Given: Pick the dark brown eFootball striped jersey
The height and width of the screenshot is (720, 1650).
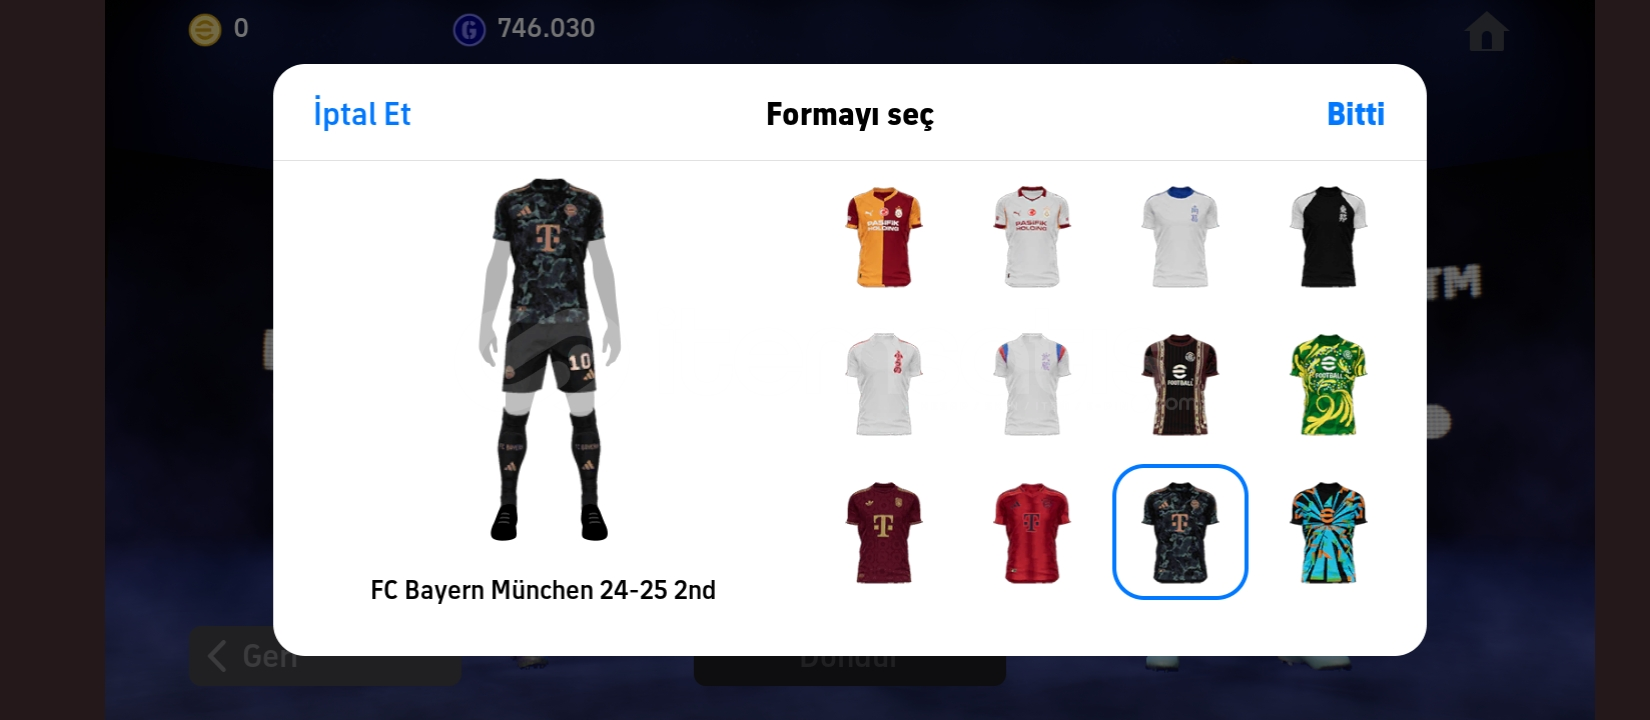Looking at the screenshot, I should coord(1180,385).
